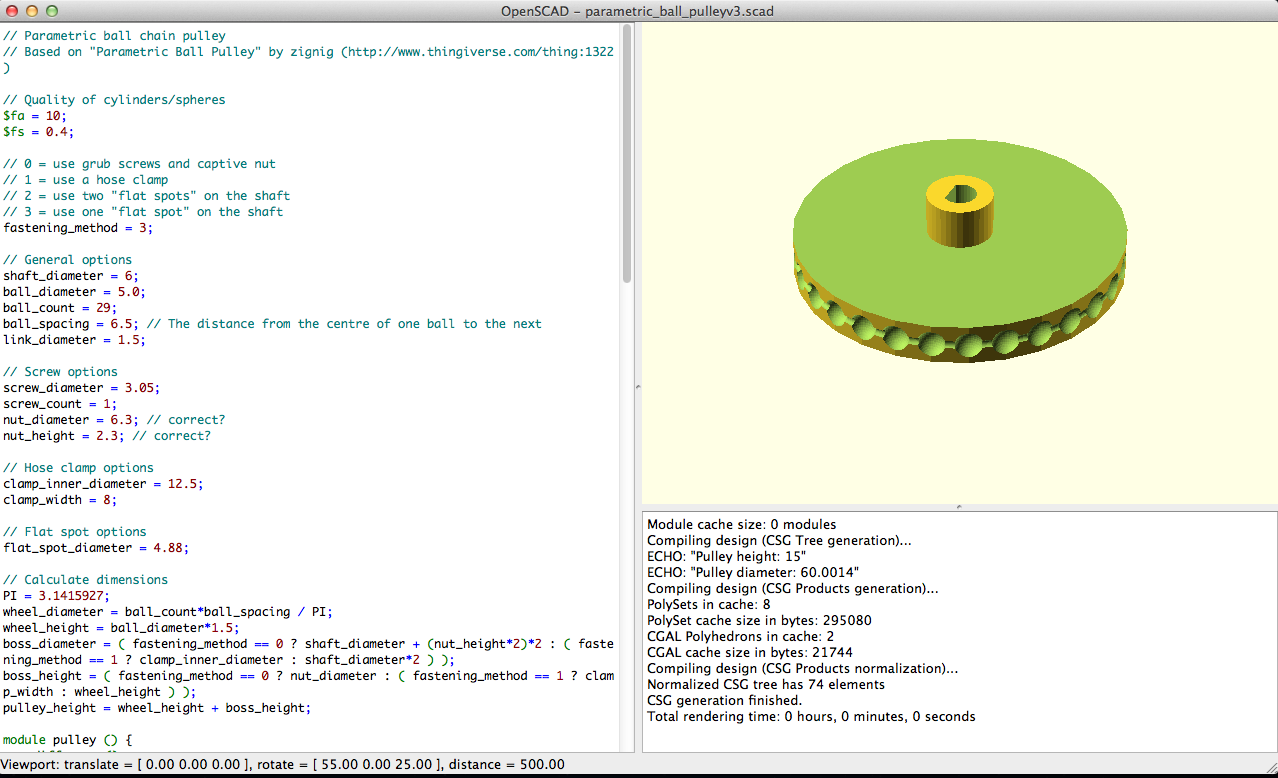Click the grip above the console pane
Viewport: 1278px width, 778px height.
[958, 505]
